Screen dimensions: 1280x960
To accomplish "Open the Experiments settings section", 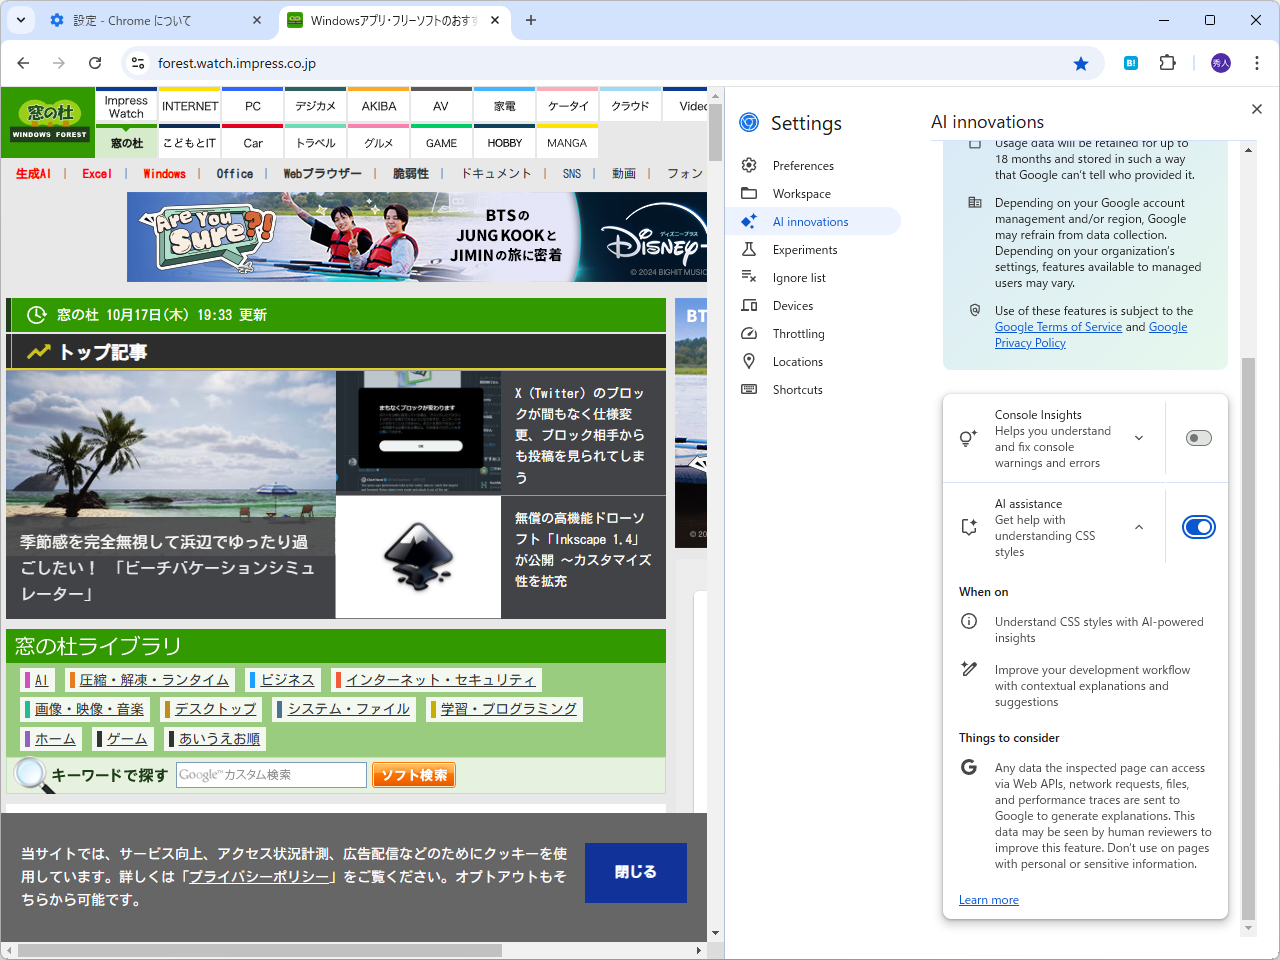I will (808, 249).
